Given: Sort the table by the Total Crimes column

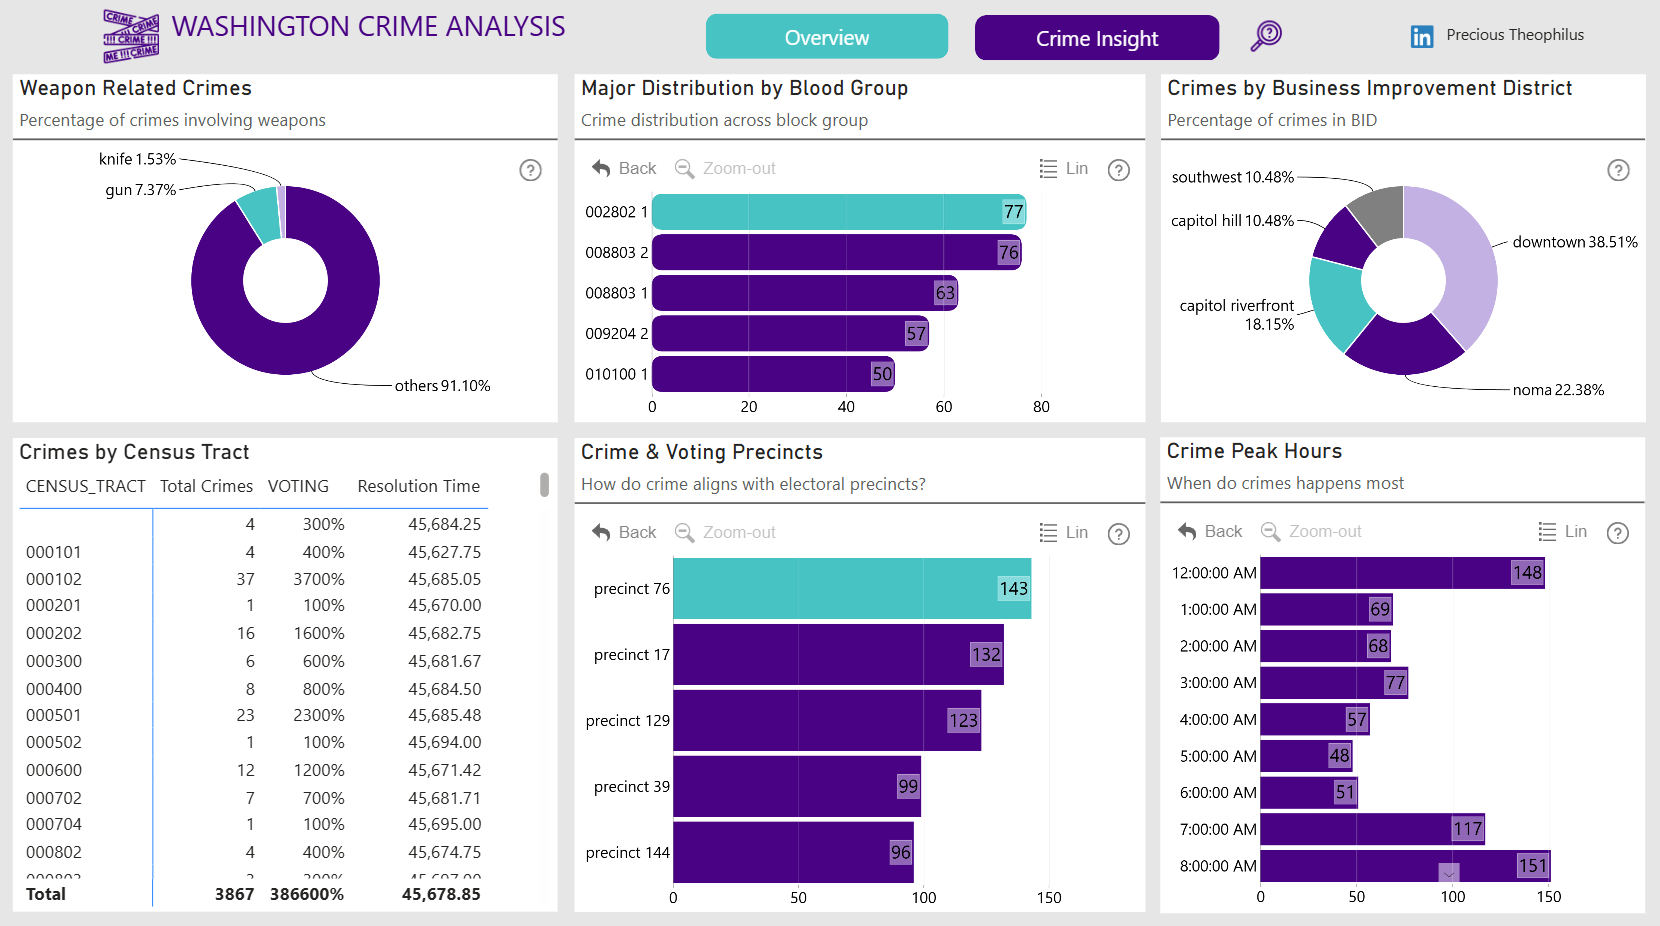Looking at the screenshot, I should point(206,486).
